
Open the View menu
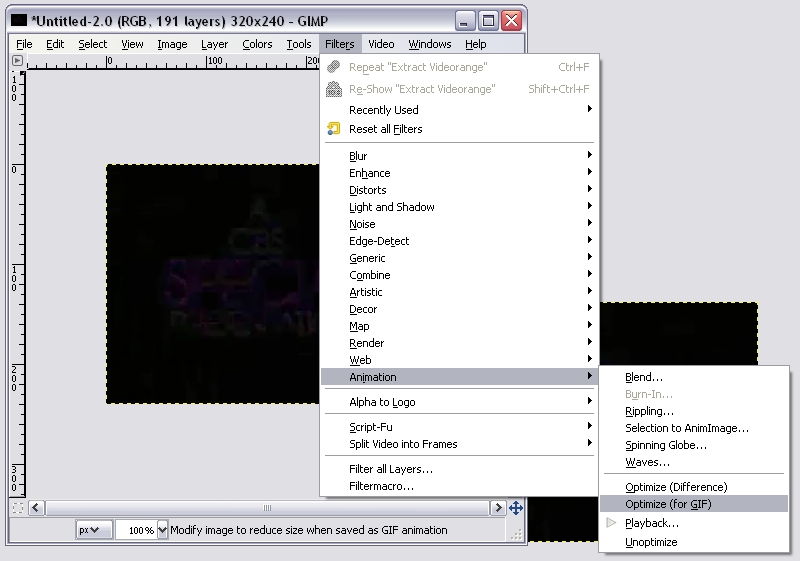pyautogui.click(x=132, y=44)
